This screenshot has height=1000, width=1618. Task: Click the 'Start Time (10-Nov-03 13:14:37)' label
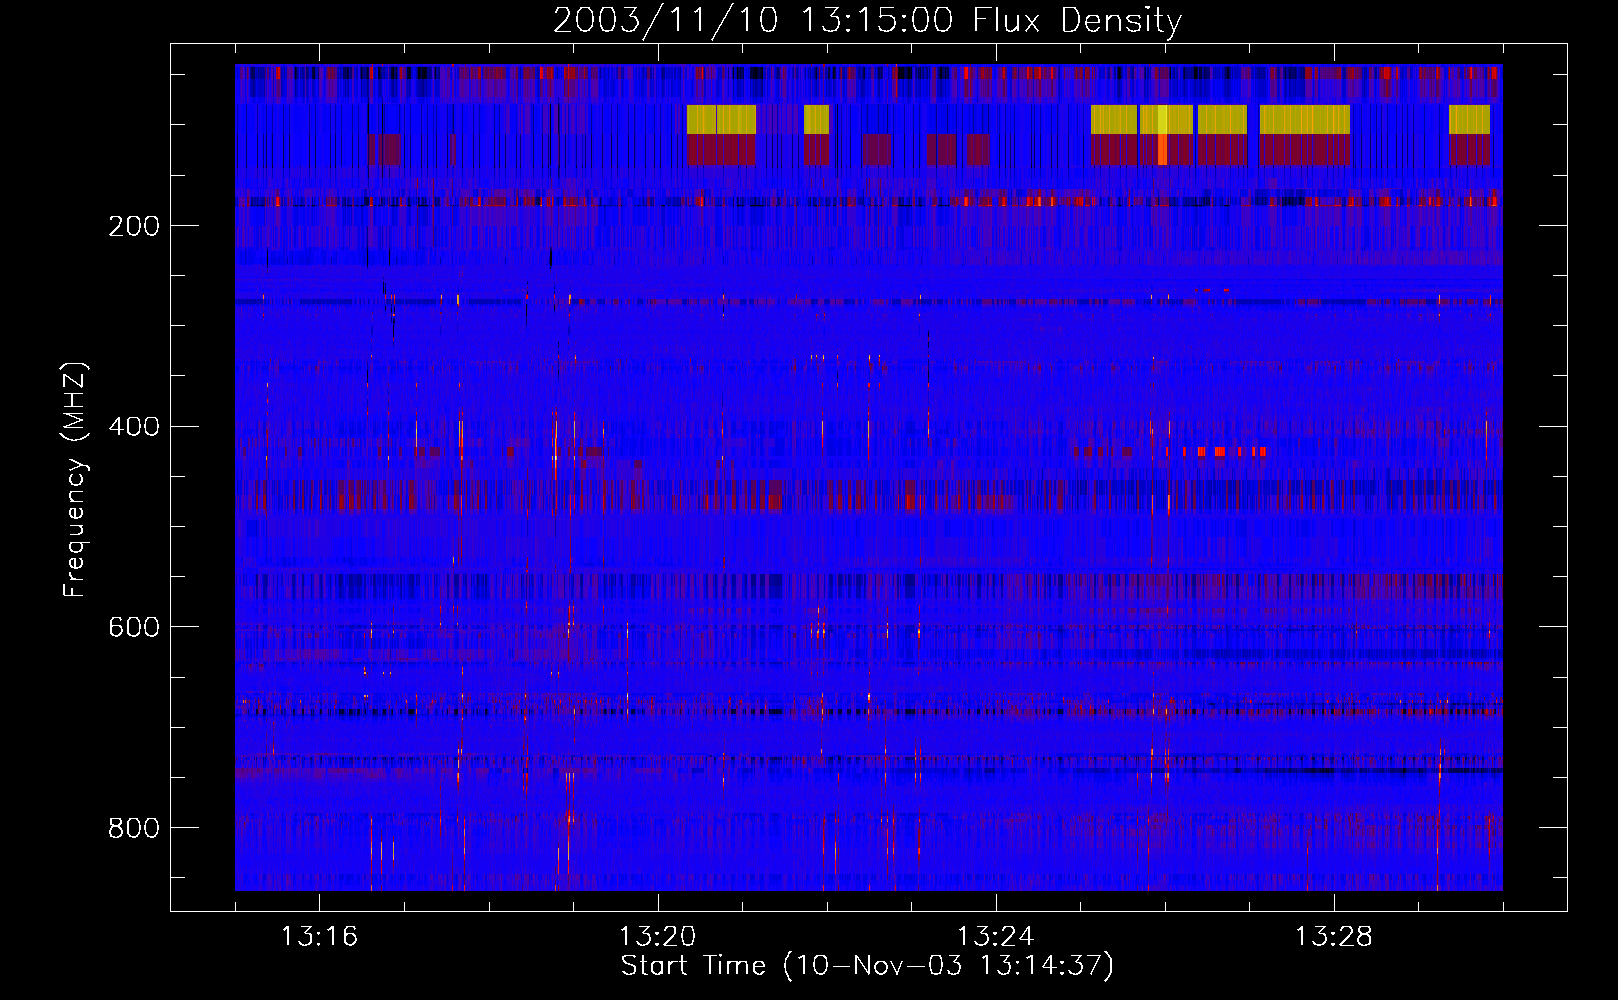867,966
